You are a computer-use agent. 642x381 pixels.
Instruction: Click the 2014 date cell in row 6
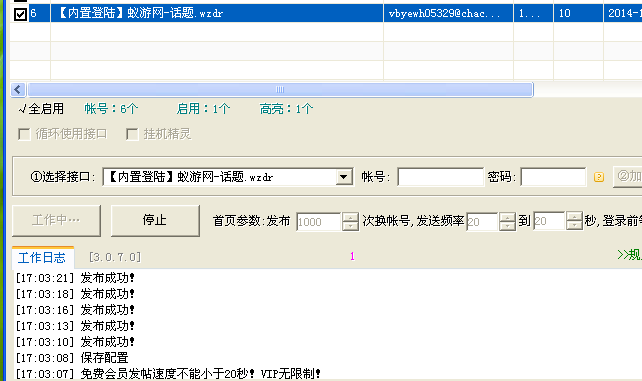click(x=623, y=13)
